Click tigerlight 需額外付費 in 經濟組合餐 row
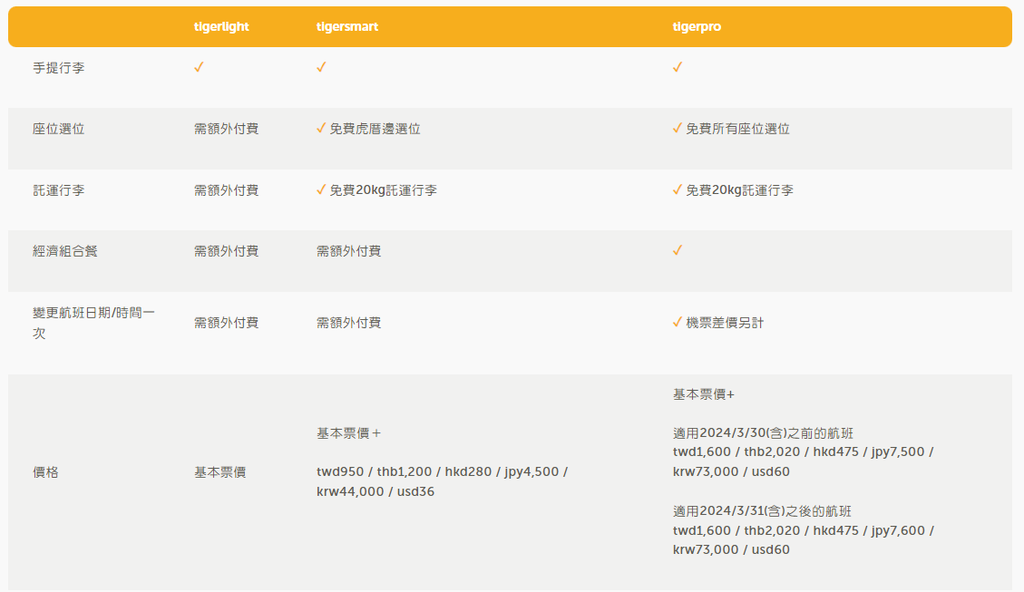Image resolution: width=1024 pixels, height=592 pixels. (x=227, y=251)
